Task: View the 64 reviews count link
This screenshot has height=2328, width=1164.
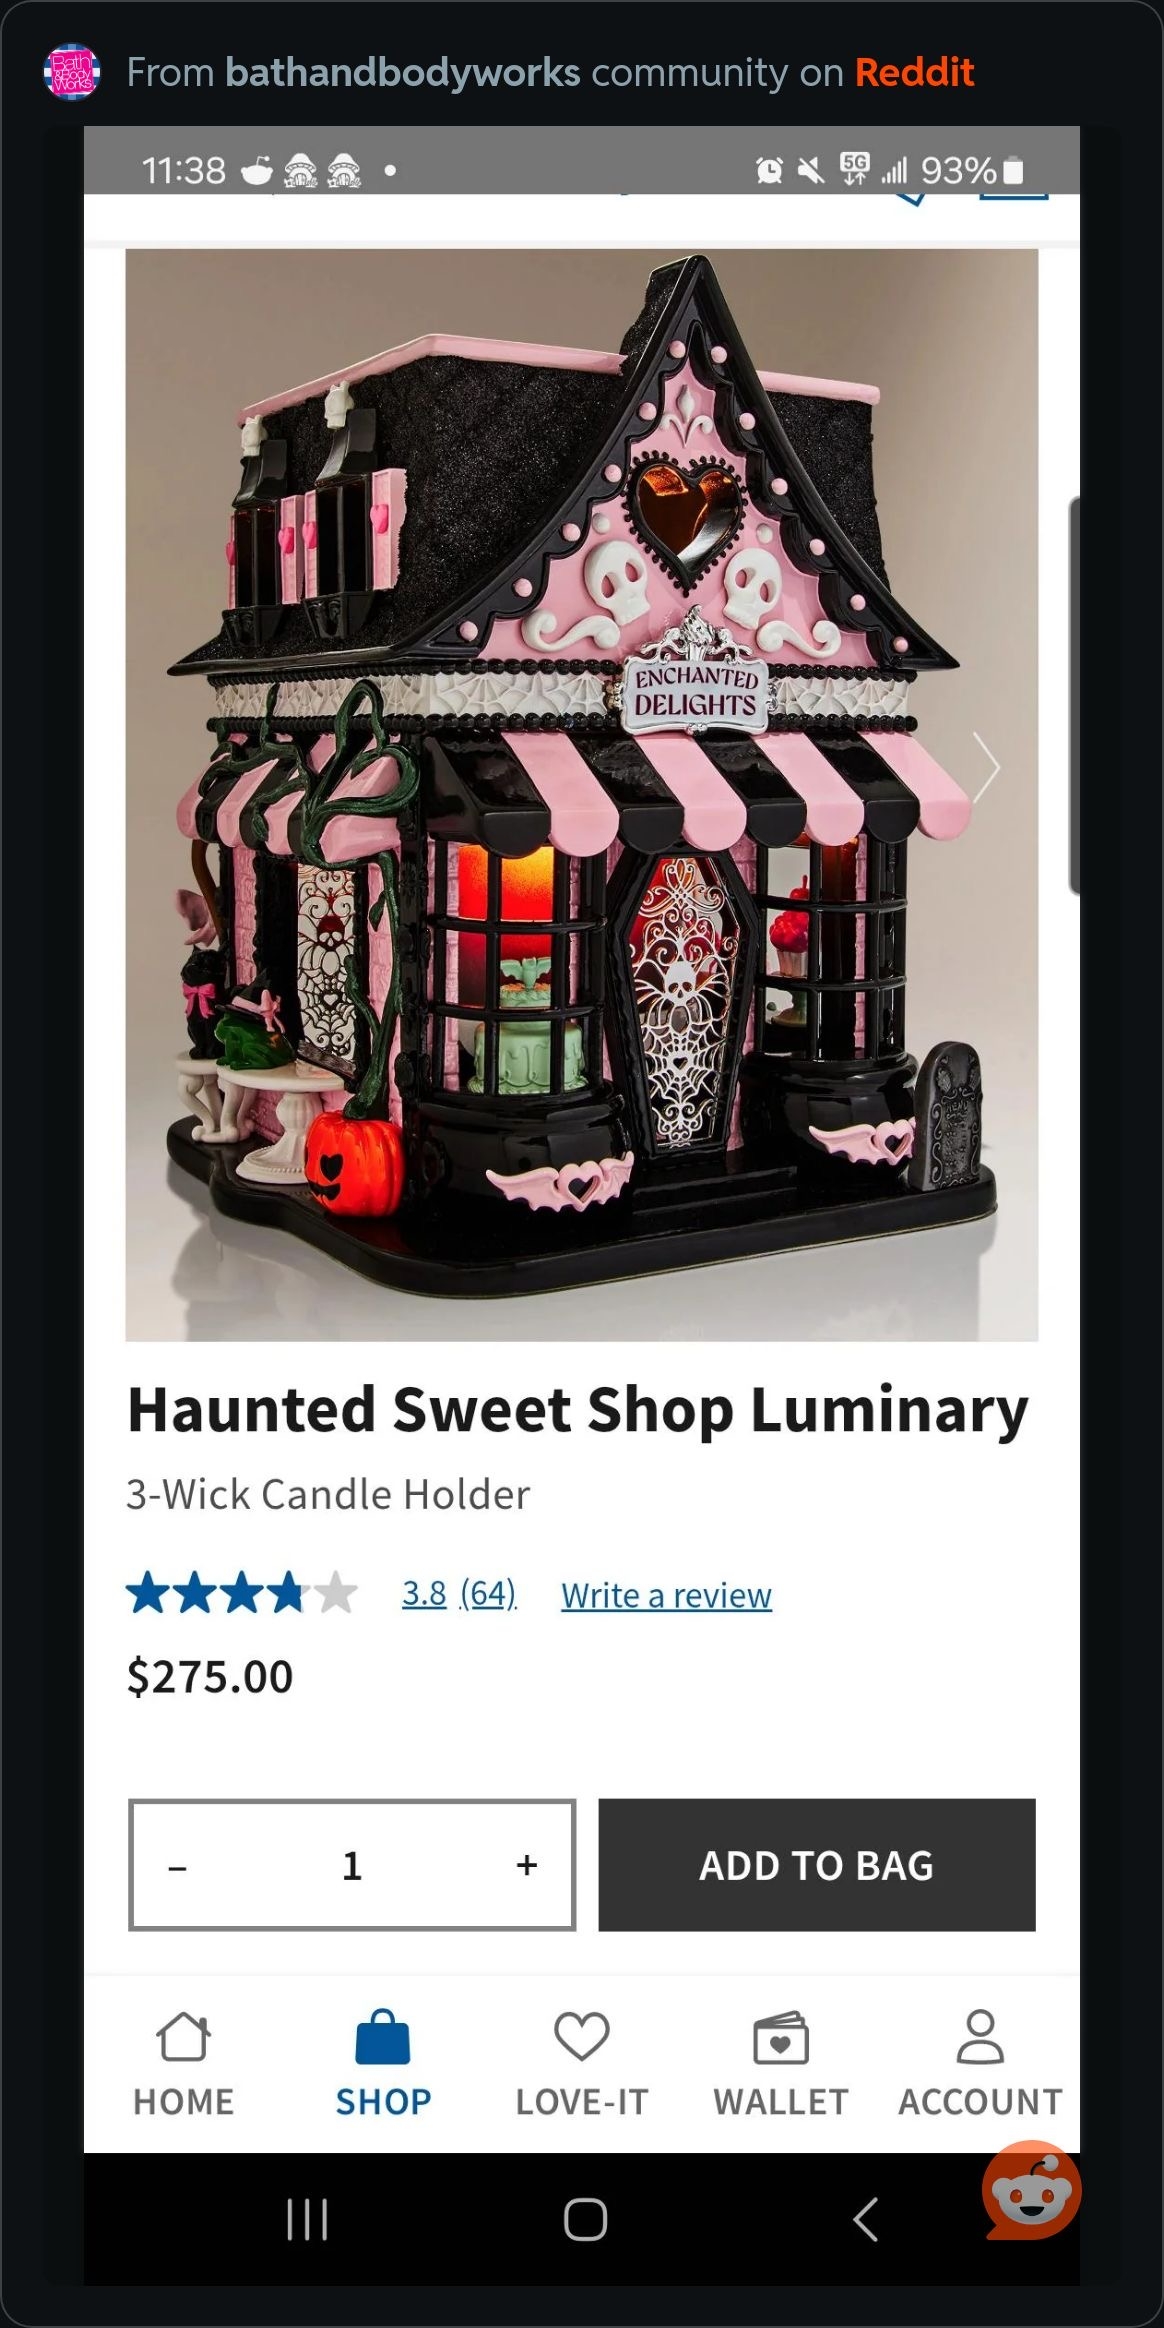Action: pyautogui.click(x=488, y=1593)
